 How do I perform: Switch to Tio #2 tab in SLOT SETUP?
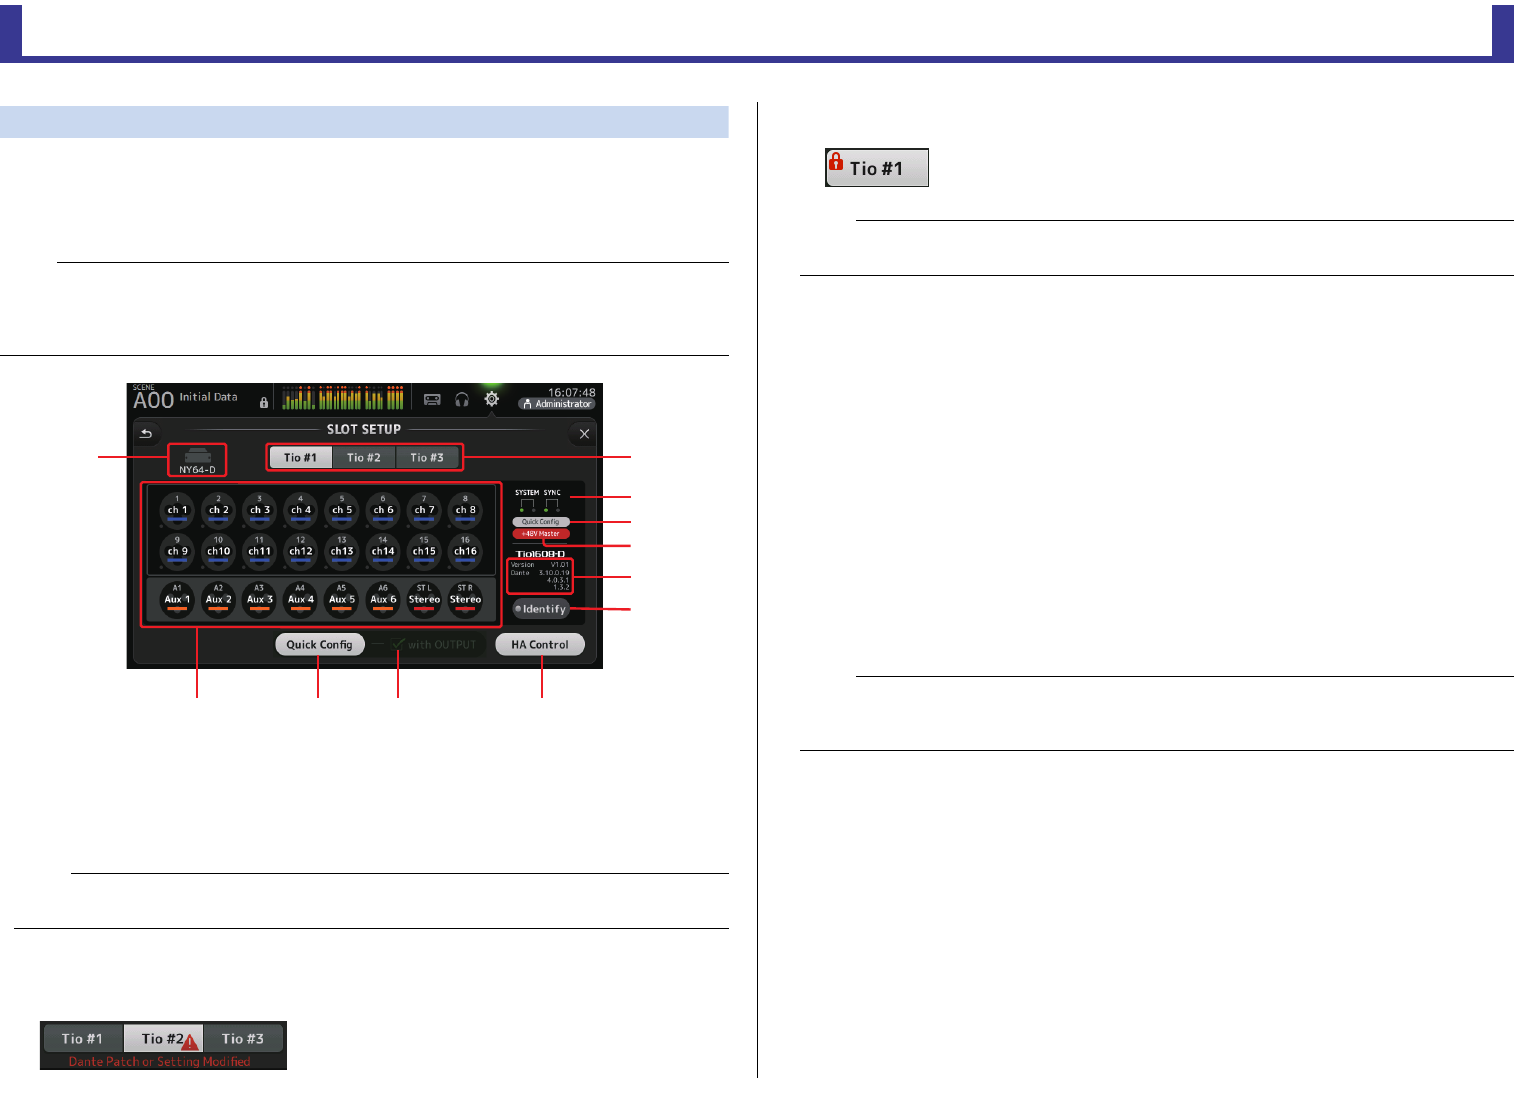click(x=364, y=457)
